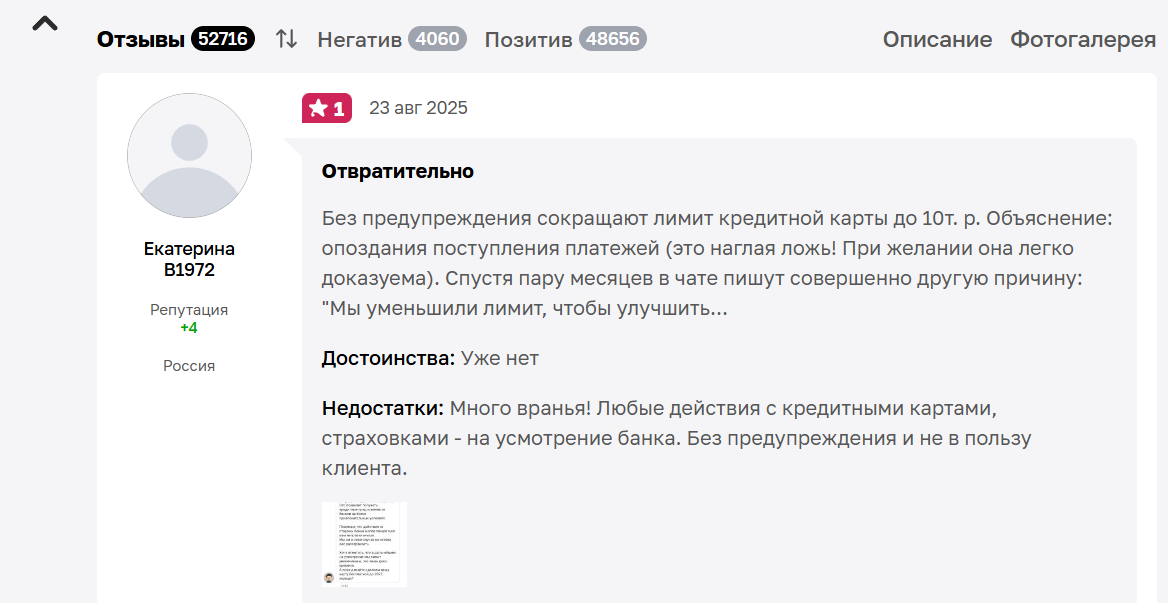Click the reviewer's default avatar image
The height and width of the screenshot is (603, 1168).
pos(189,156)
